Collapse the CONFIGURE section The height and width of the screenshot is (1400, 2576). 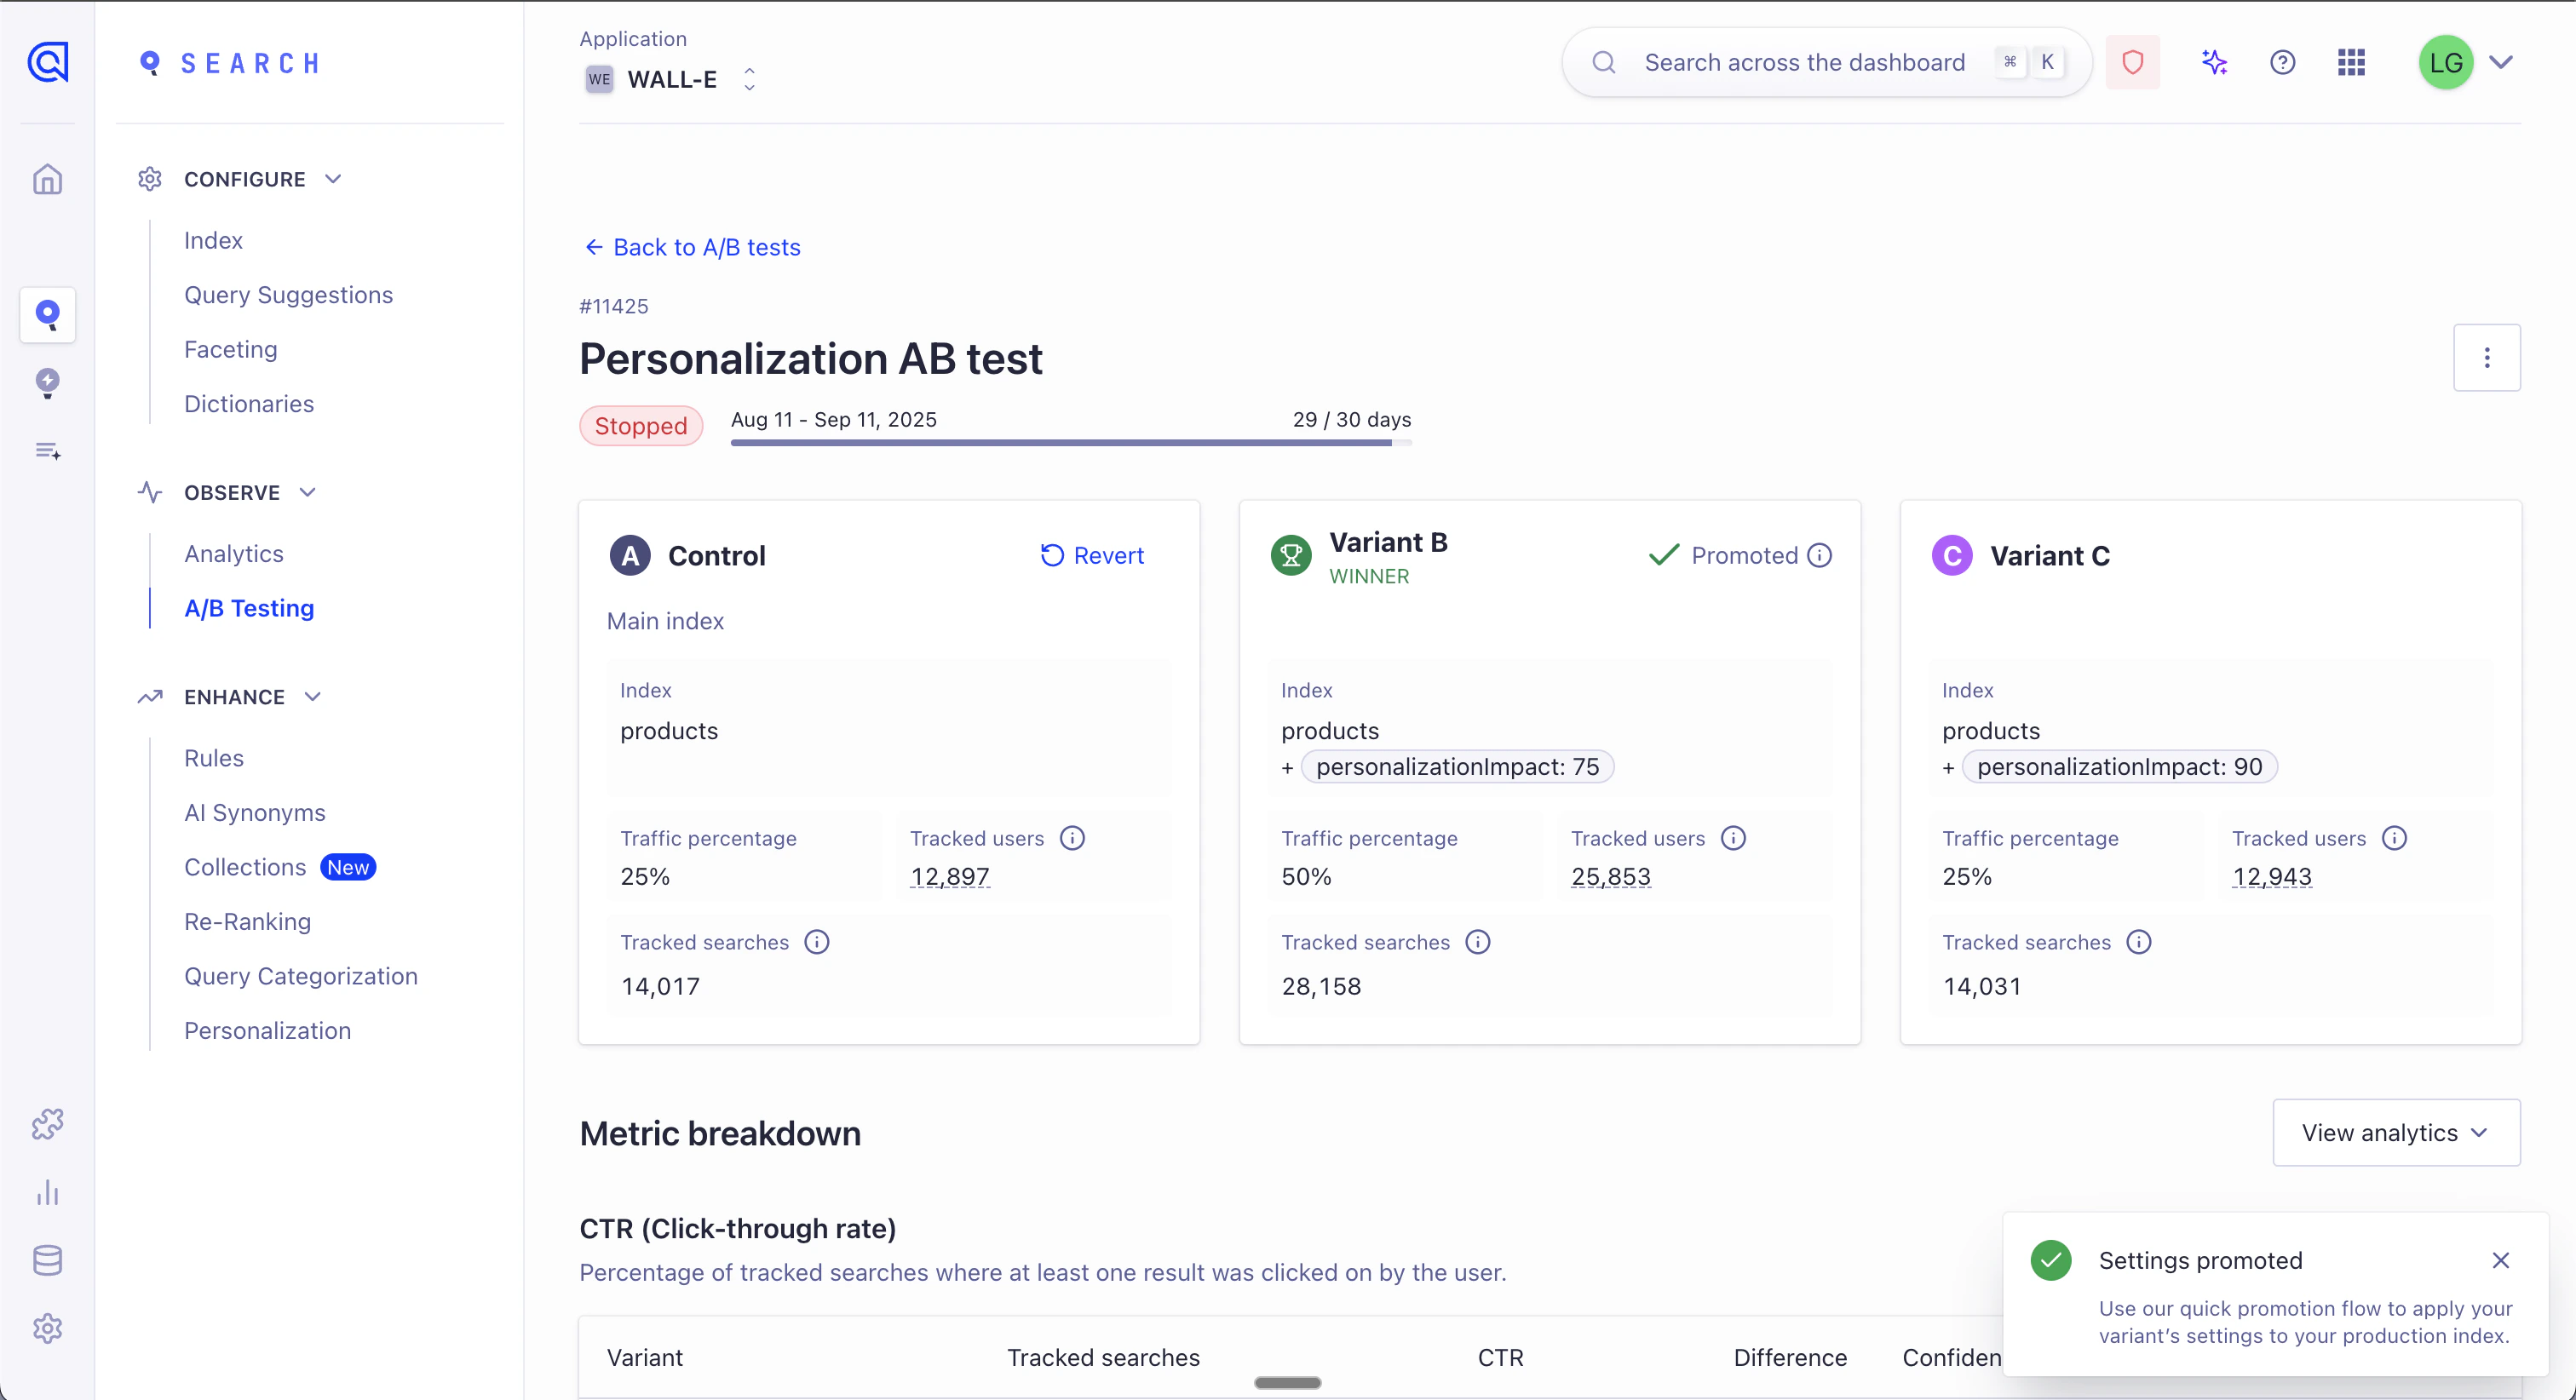334,179
